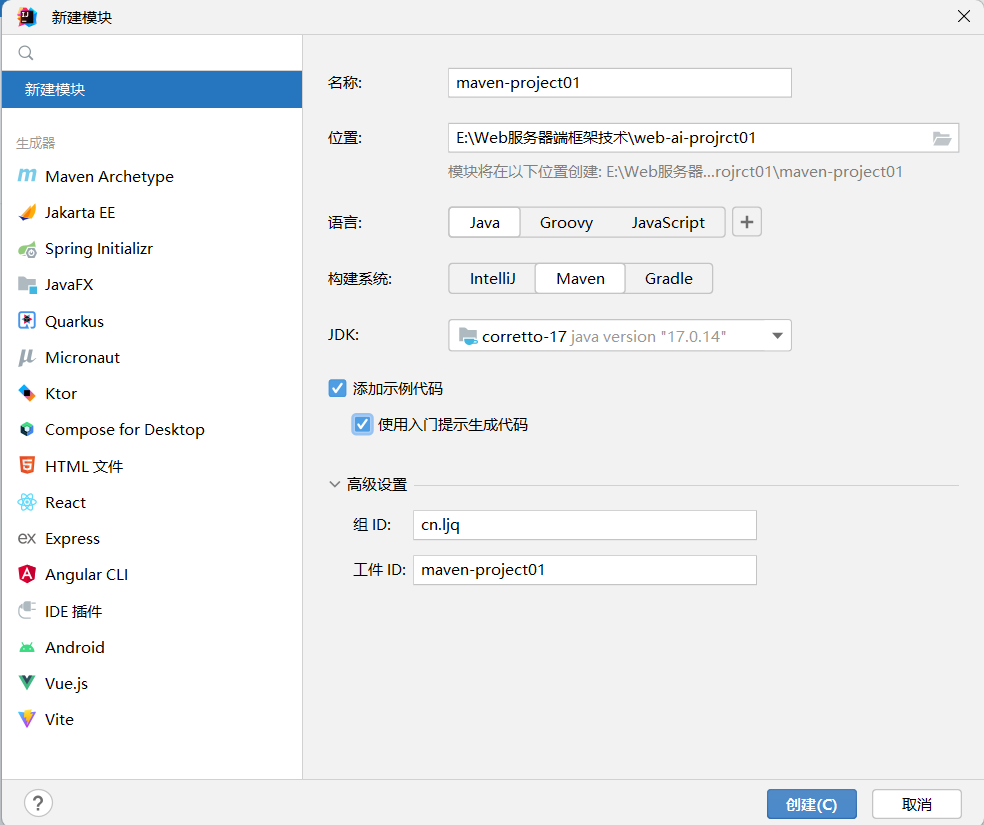
Task: Click the 组 ID input field
Action: 584,525
